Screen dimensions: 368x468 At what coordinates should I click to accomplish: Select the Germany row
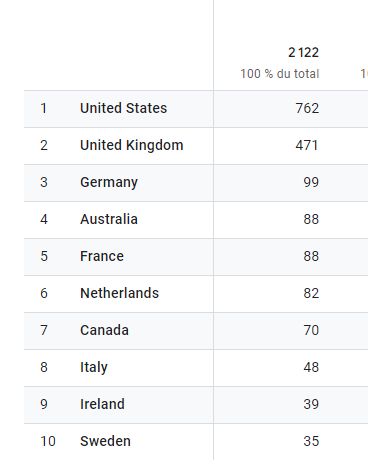196,183
